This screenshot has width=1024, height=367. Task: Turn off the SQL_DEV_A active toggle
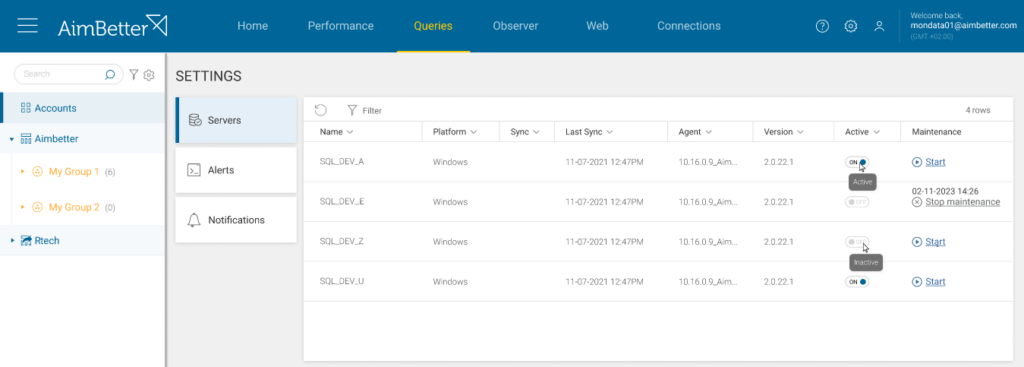click(857, 162)
